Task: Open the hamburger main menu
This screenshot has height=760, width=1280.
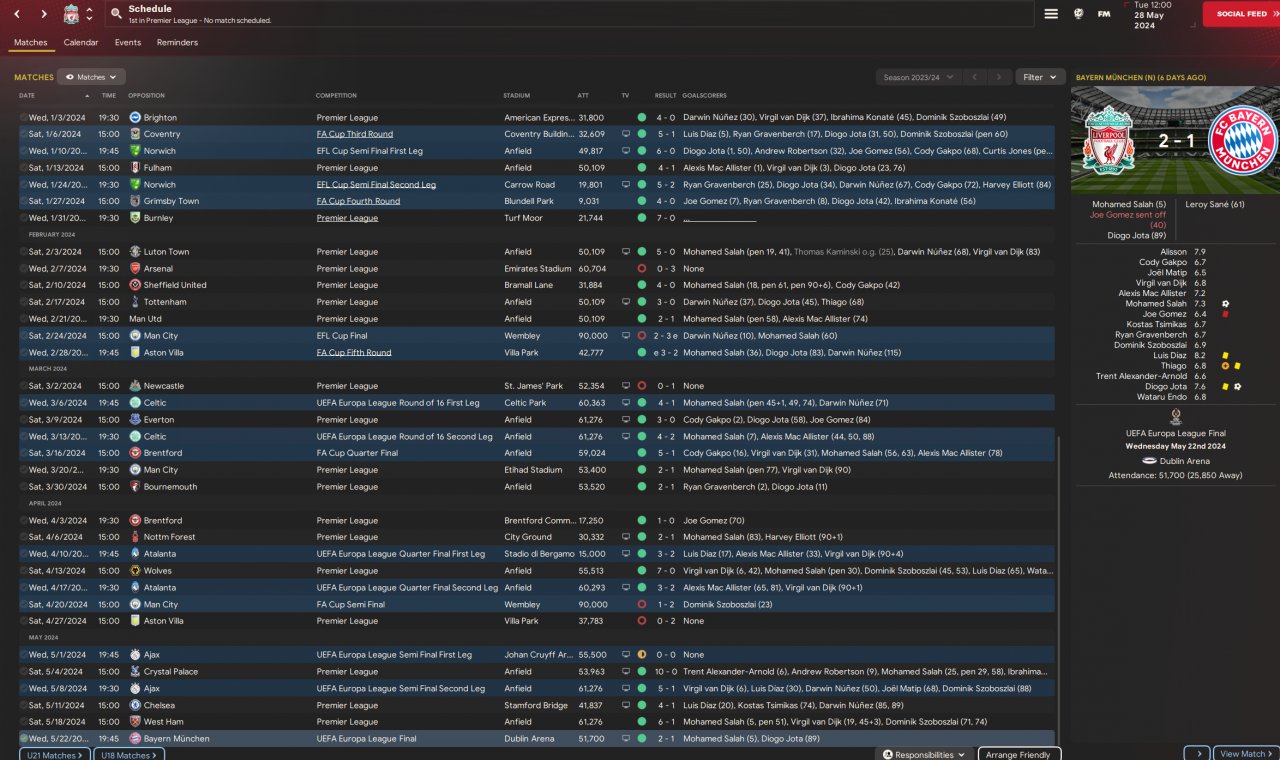Action: click(x=1051, y=14)
